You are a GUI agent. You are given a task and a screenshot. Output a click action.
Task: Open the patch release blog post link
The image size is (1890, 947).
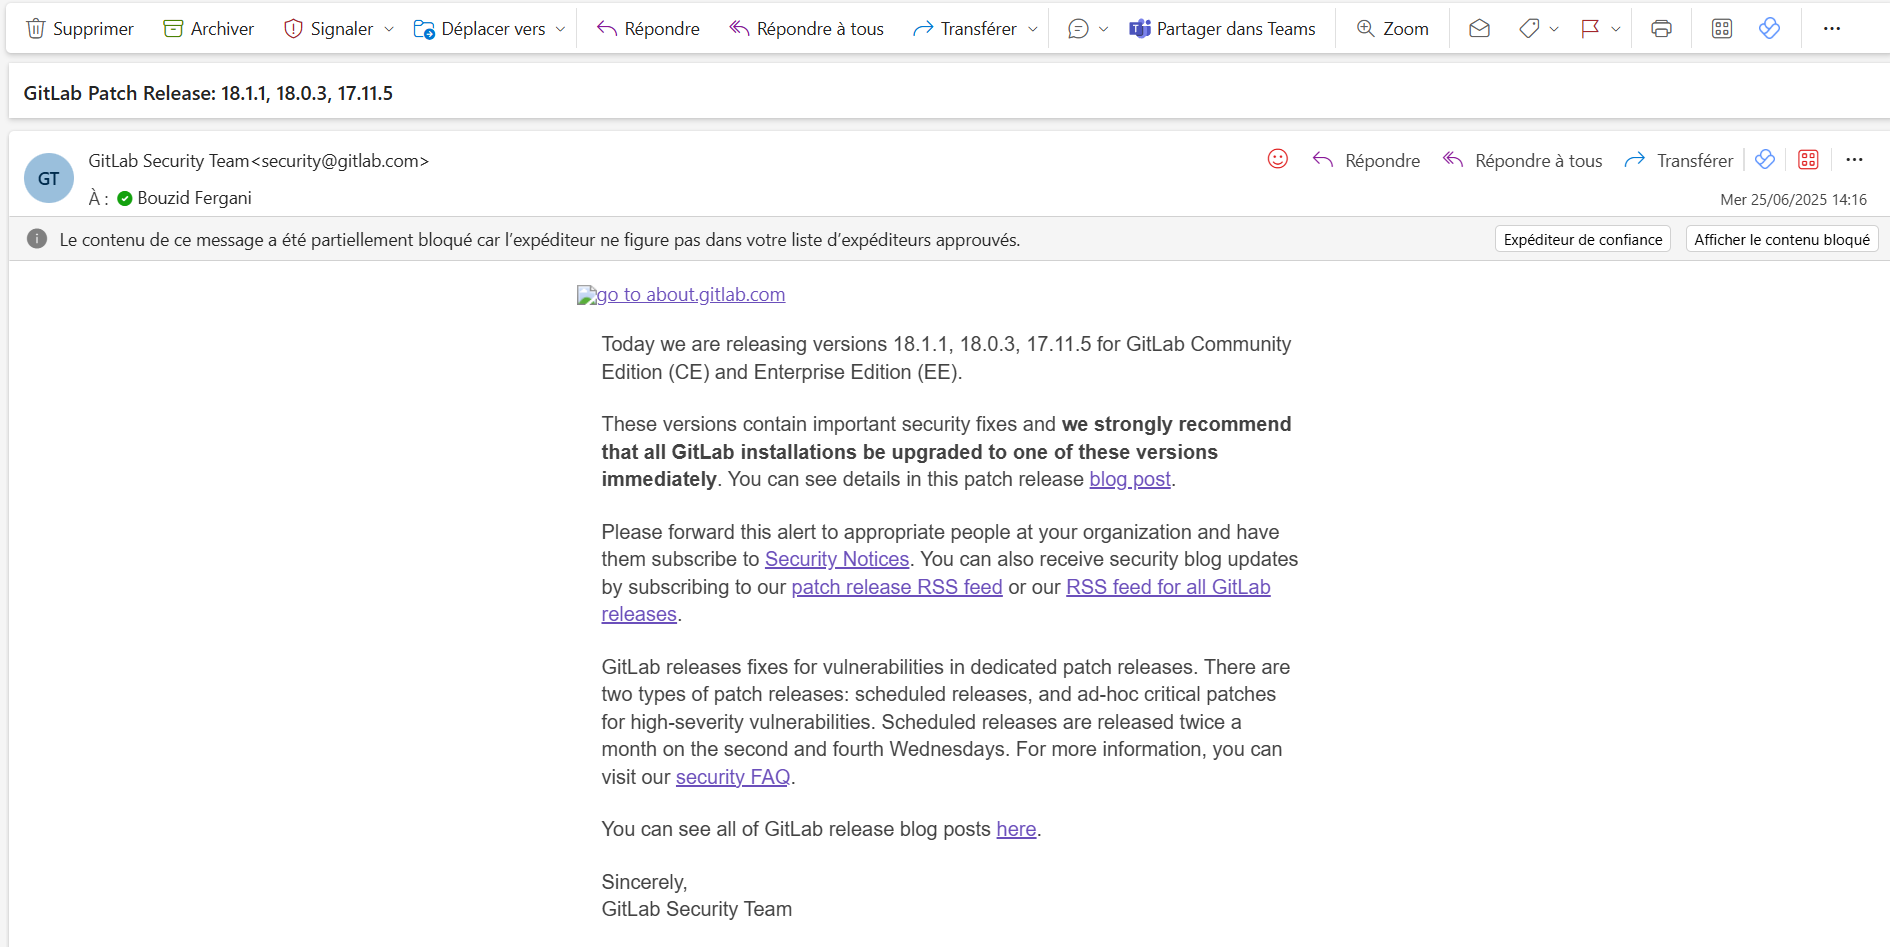tap(1129, 480)
